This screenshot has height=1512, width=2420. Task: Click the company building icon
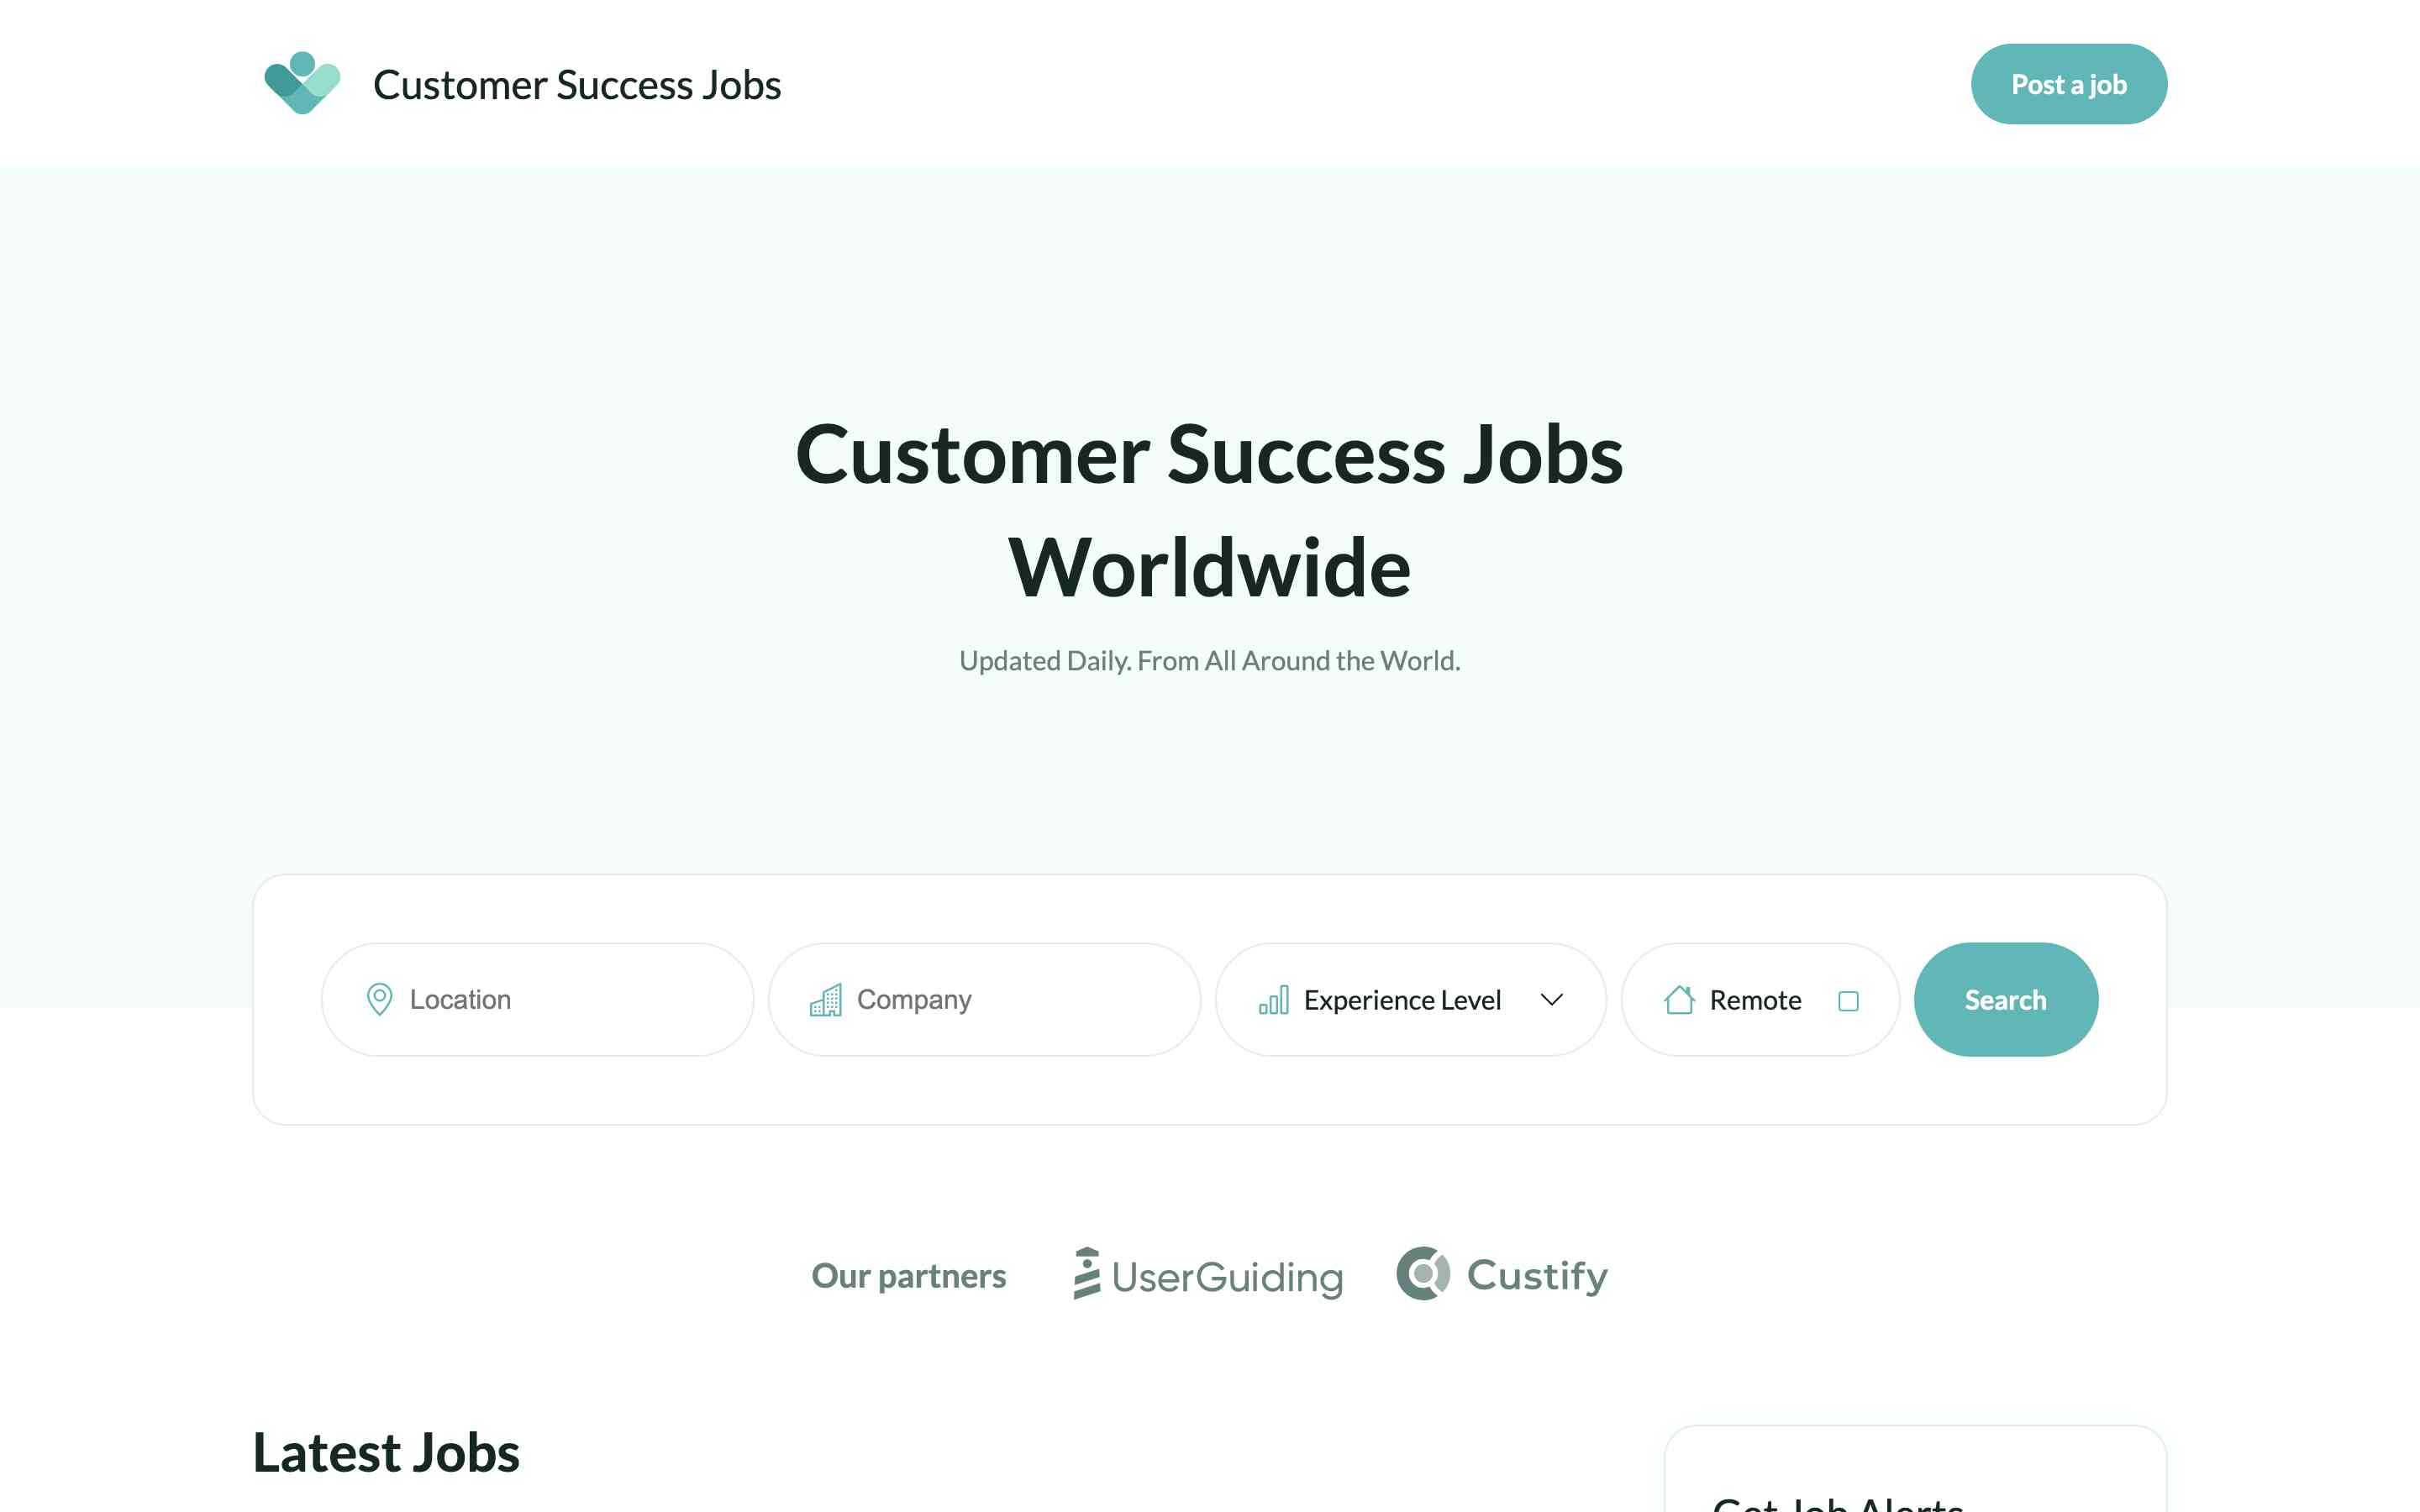[x=825, y=999]
